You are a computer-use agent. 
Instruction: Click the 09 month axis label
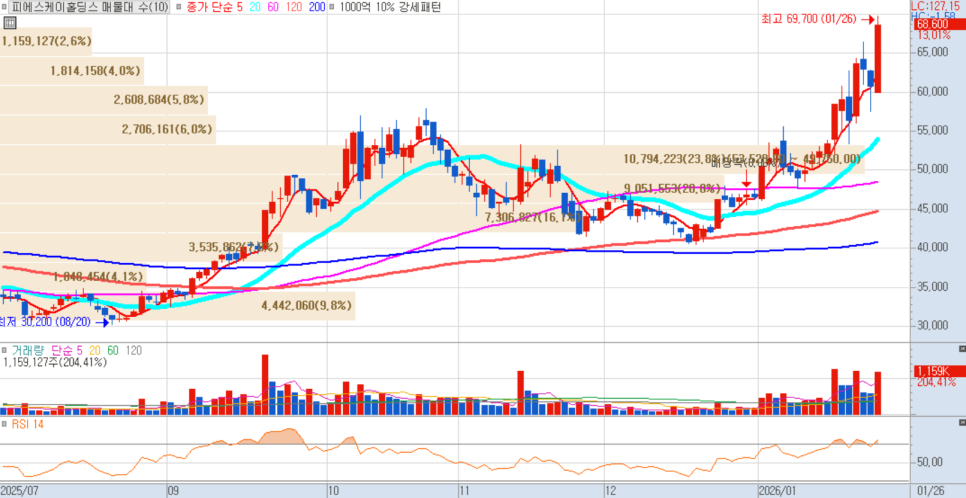click(x=174, y=491)
